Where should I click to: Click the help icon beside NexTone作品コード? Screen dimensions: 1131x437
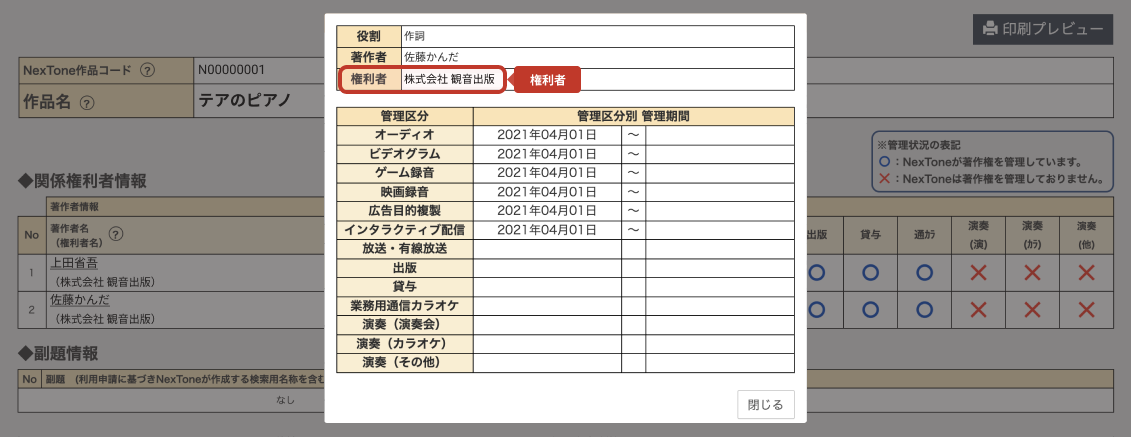[x=147, y=70]
